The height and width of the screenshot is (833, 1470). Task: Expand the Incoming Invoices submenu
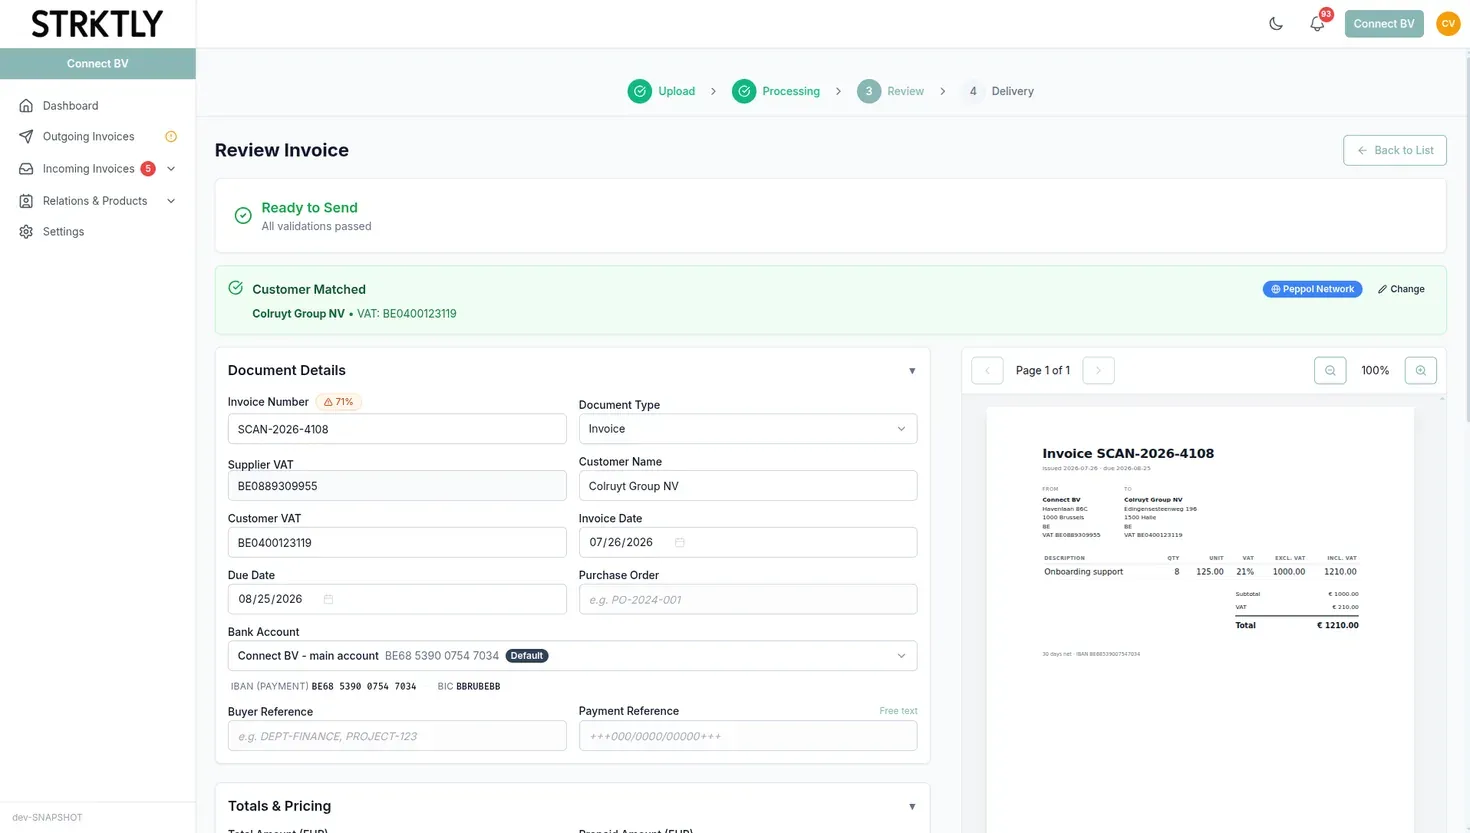tap(171, 169)
